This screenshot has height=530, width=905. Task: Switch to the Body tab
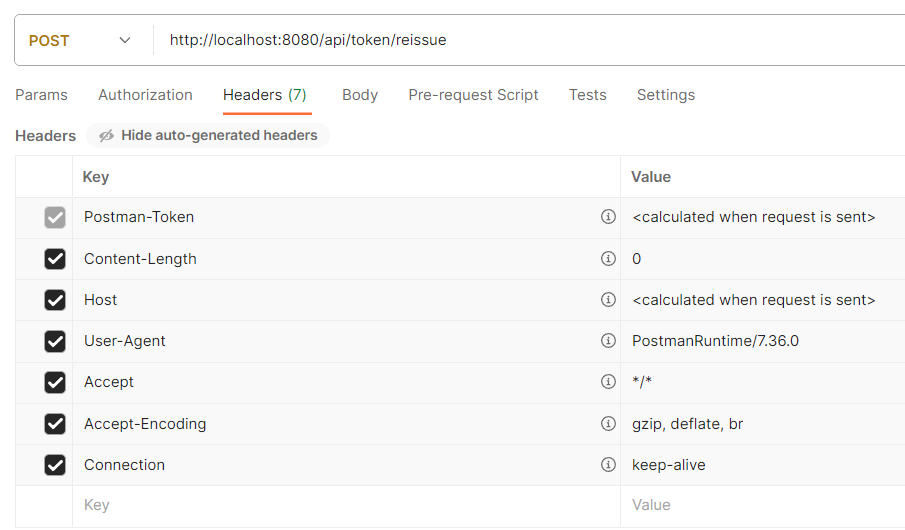pyautogui.click(x=360, y=95)
